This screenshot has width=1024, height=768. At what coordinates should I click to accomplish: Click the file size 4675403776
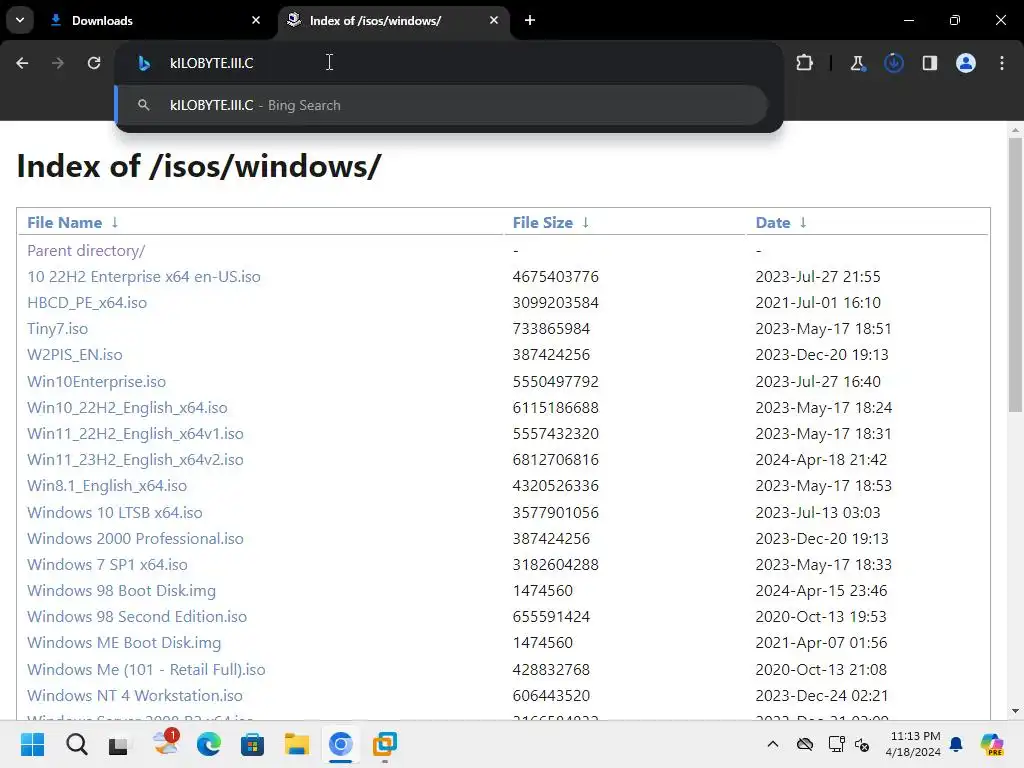pyautogui.click(x=556, y=277)
